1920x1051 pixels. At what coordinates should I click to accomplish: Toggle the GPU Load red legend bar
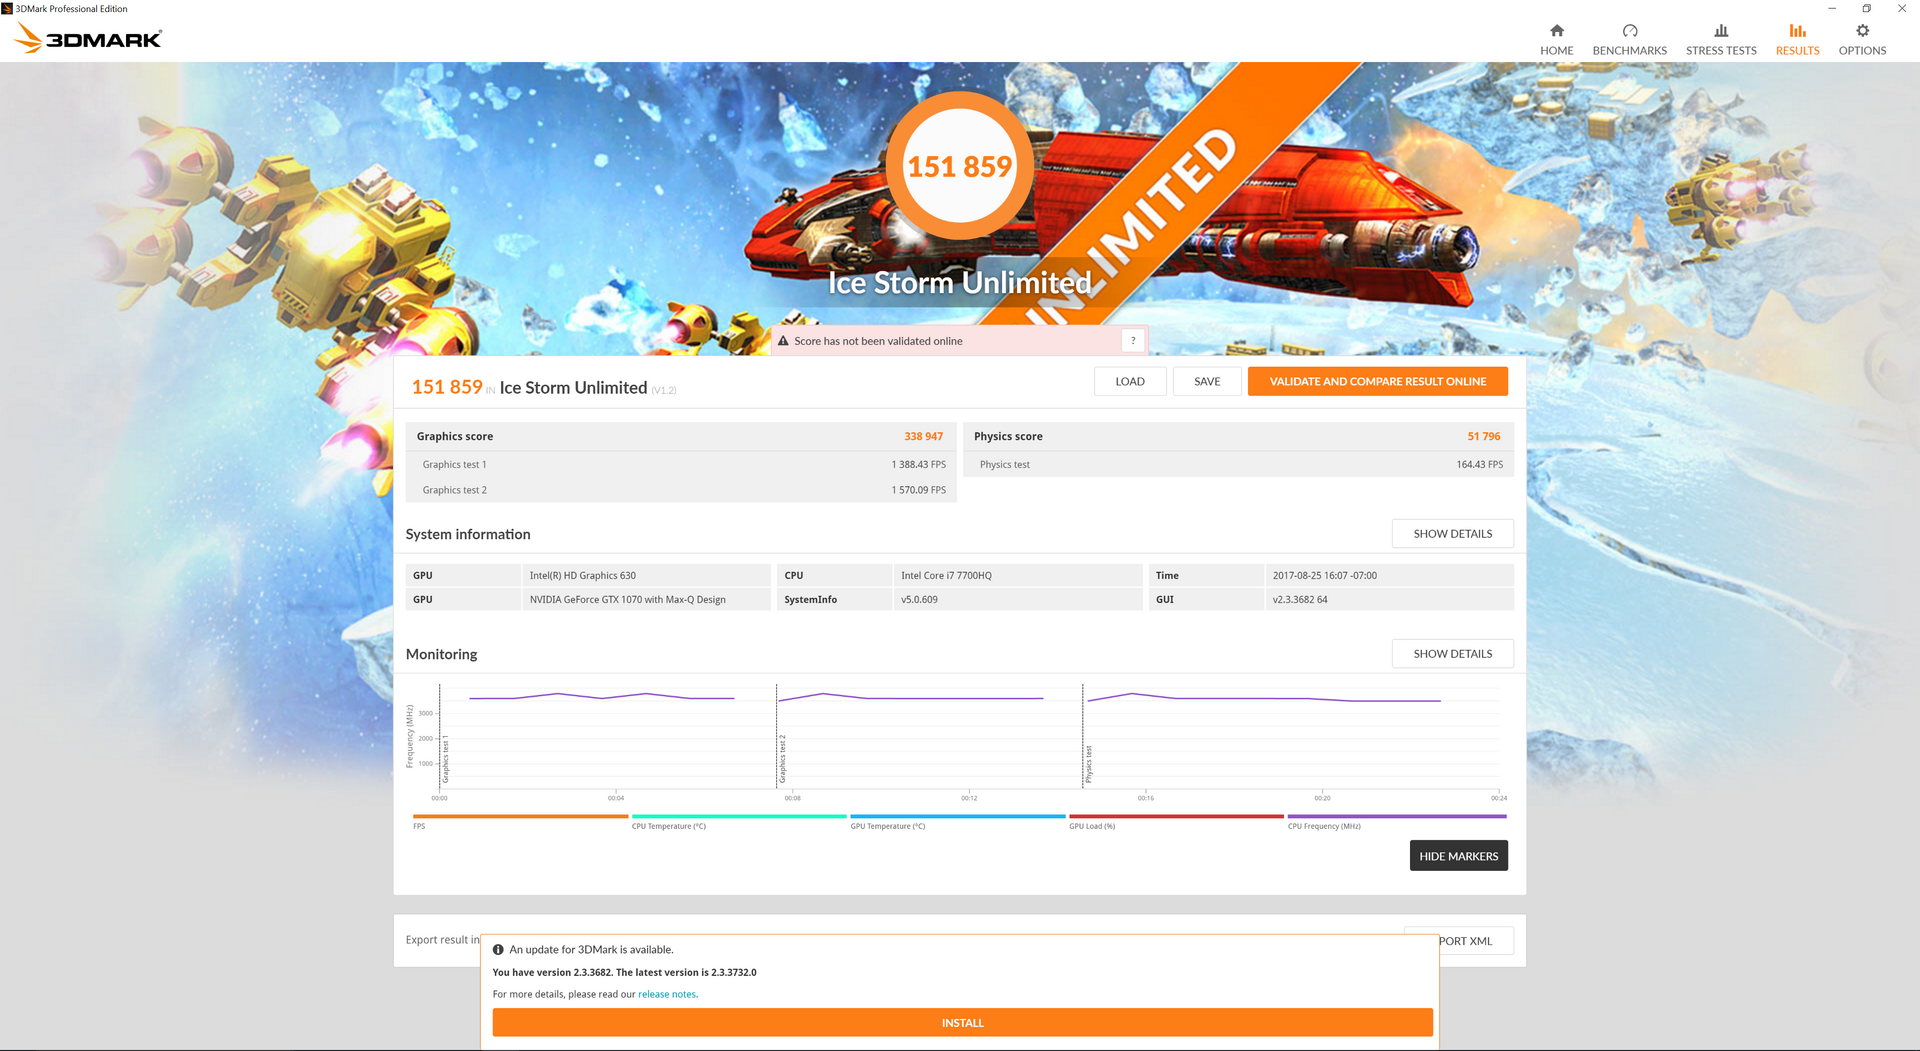pos(1176,816)
